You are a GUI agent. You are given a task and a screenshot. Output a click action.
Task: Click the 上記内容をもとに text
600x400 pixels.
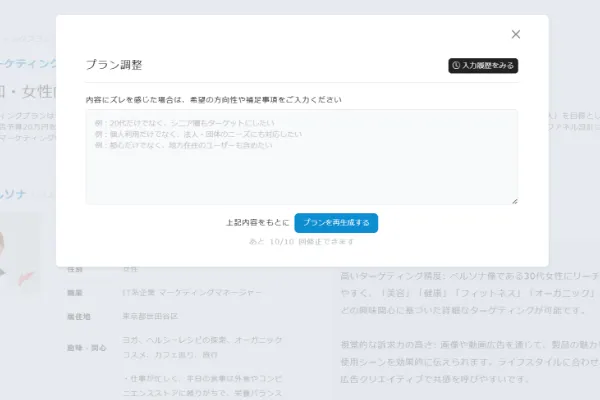click(x=258, y=222)
